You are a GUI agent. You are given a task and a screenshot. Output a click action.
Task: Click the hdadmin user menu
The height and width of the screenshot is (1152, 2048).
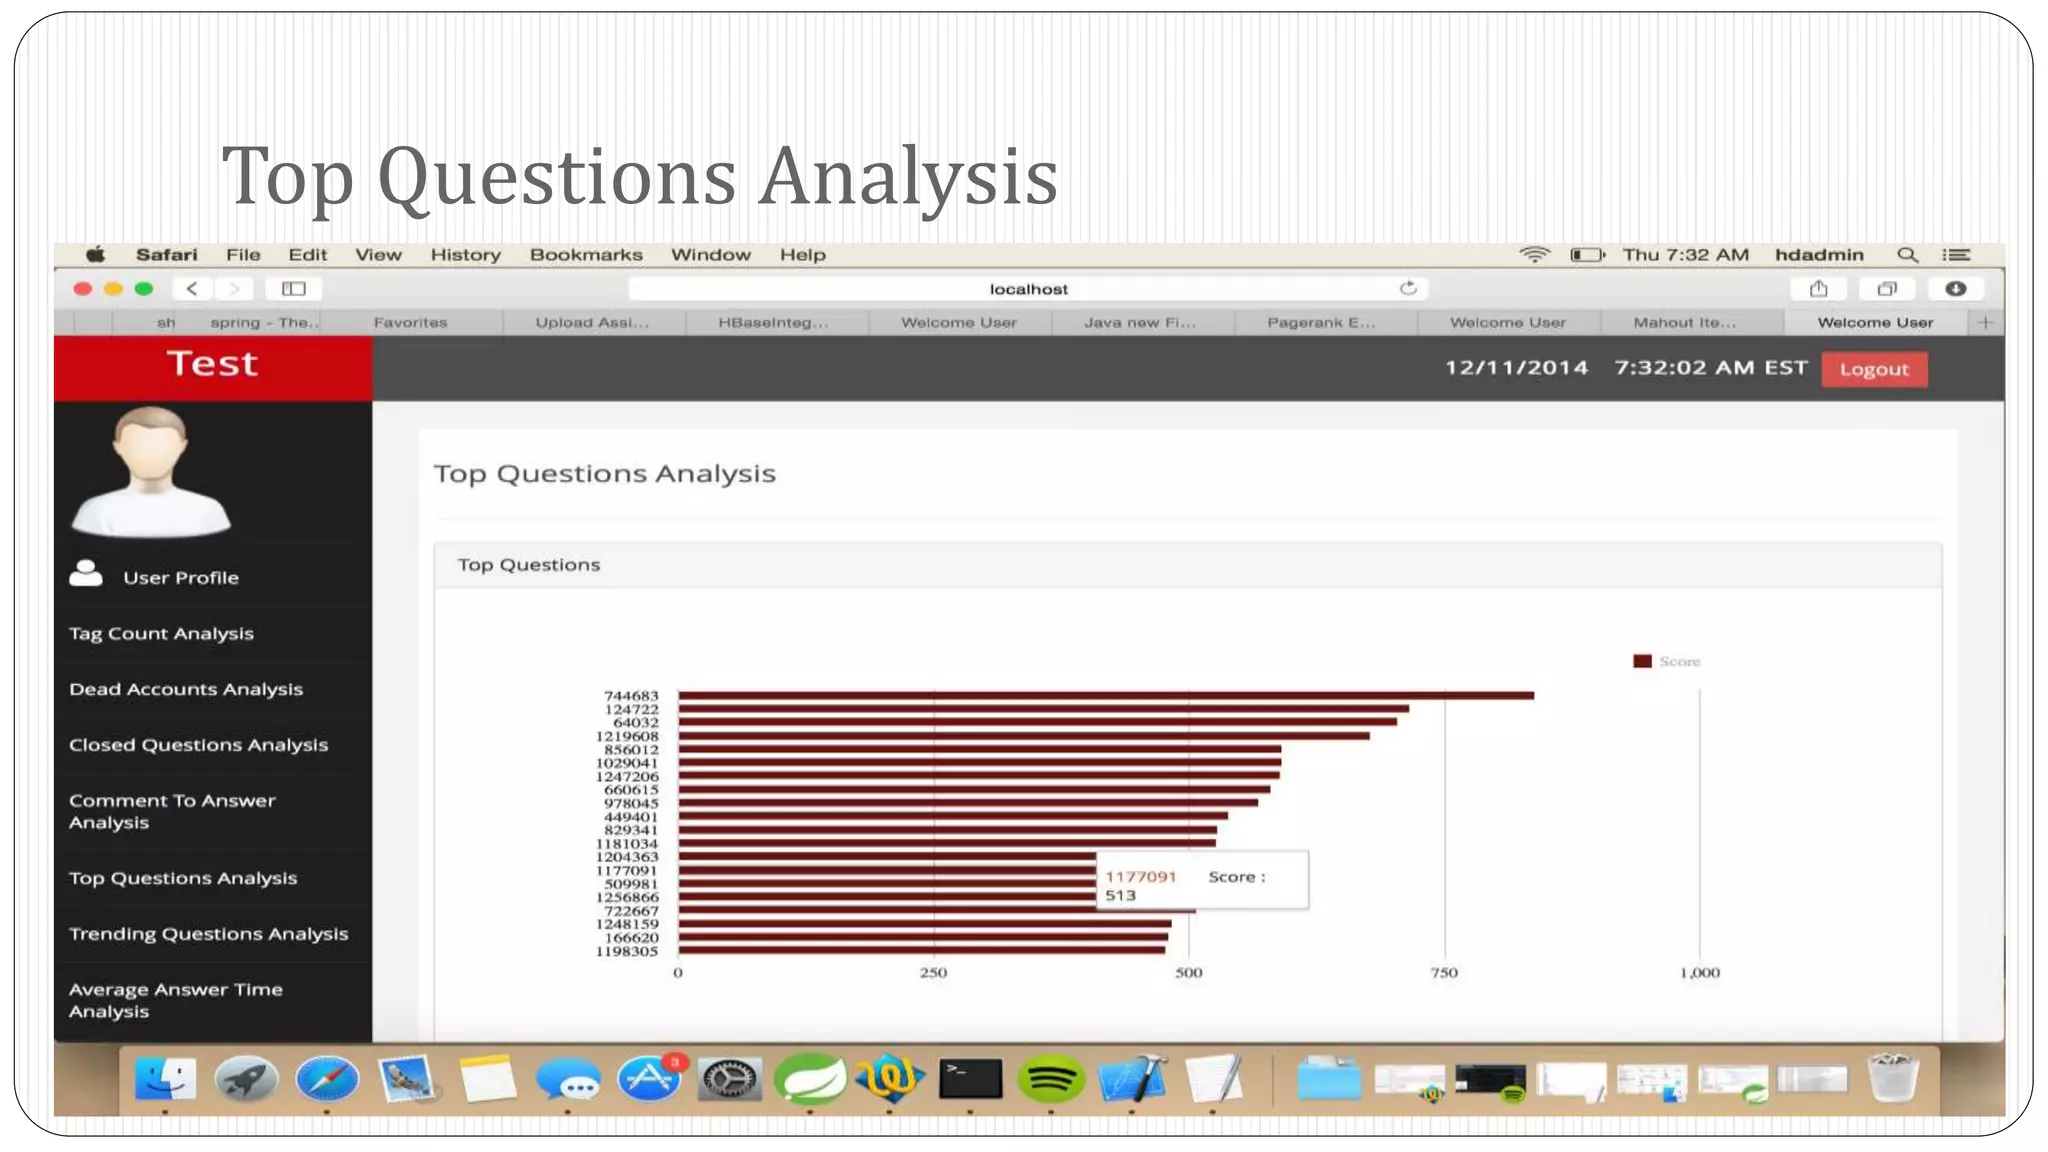click(1819, 255)
